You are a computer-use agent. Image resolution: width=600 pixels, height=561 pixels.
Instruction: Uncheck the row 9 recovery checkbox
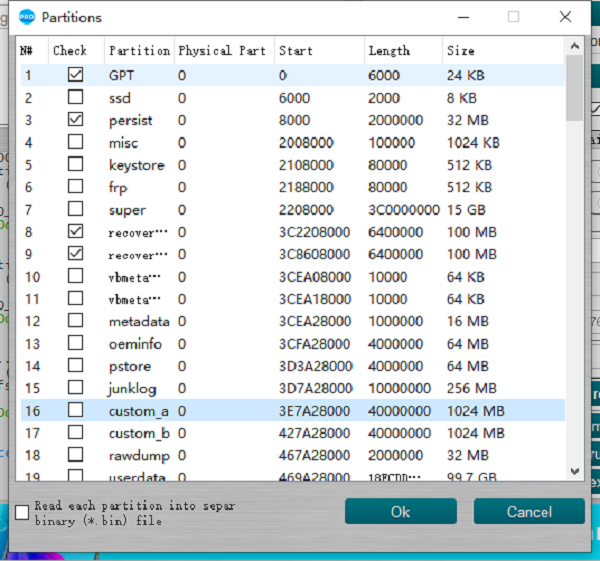click(x=75, y=253)
